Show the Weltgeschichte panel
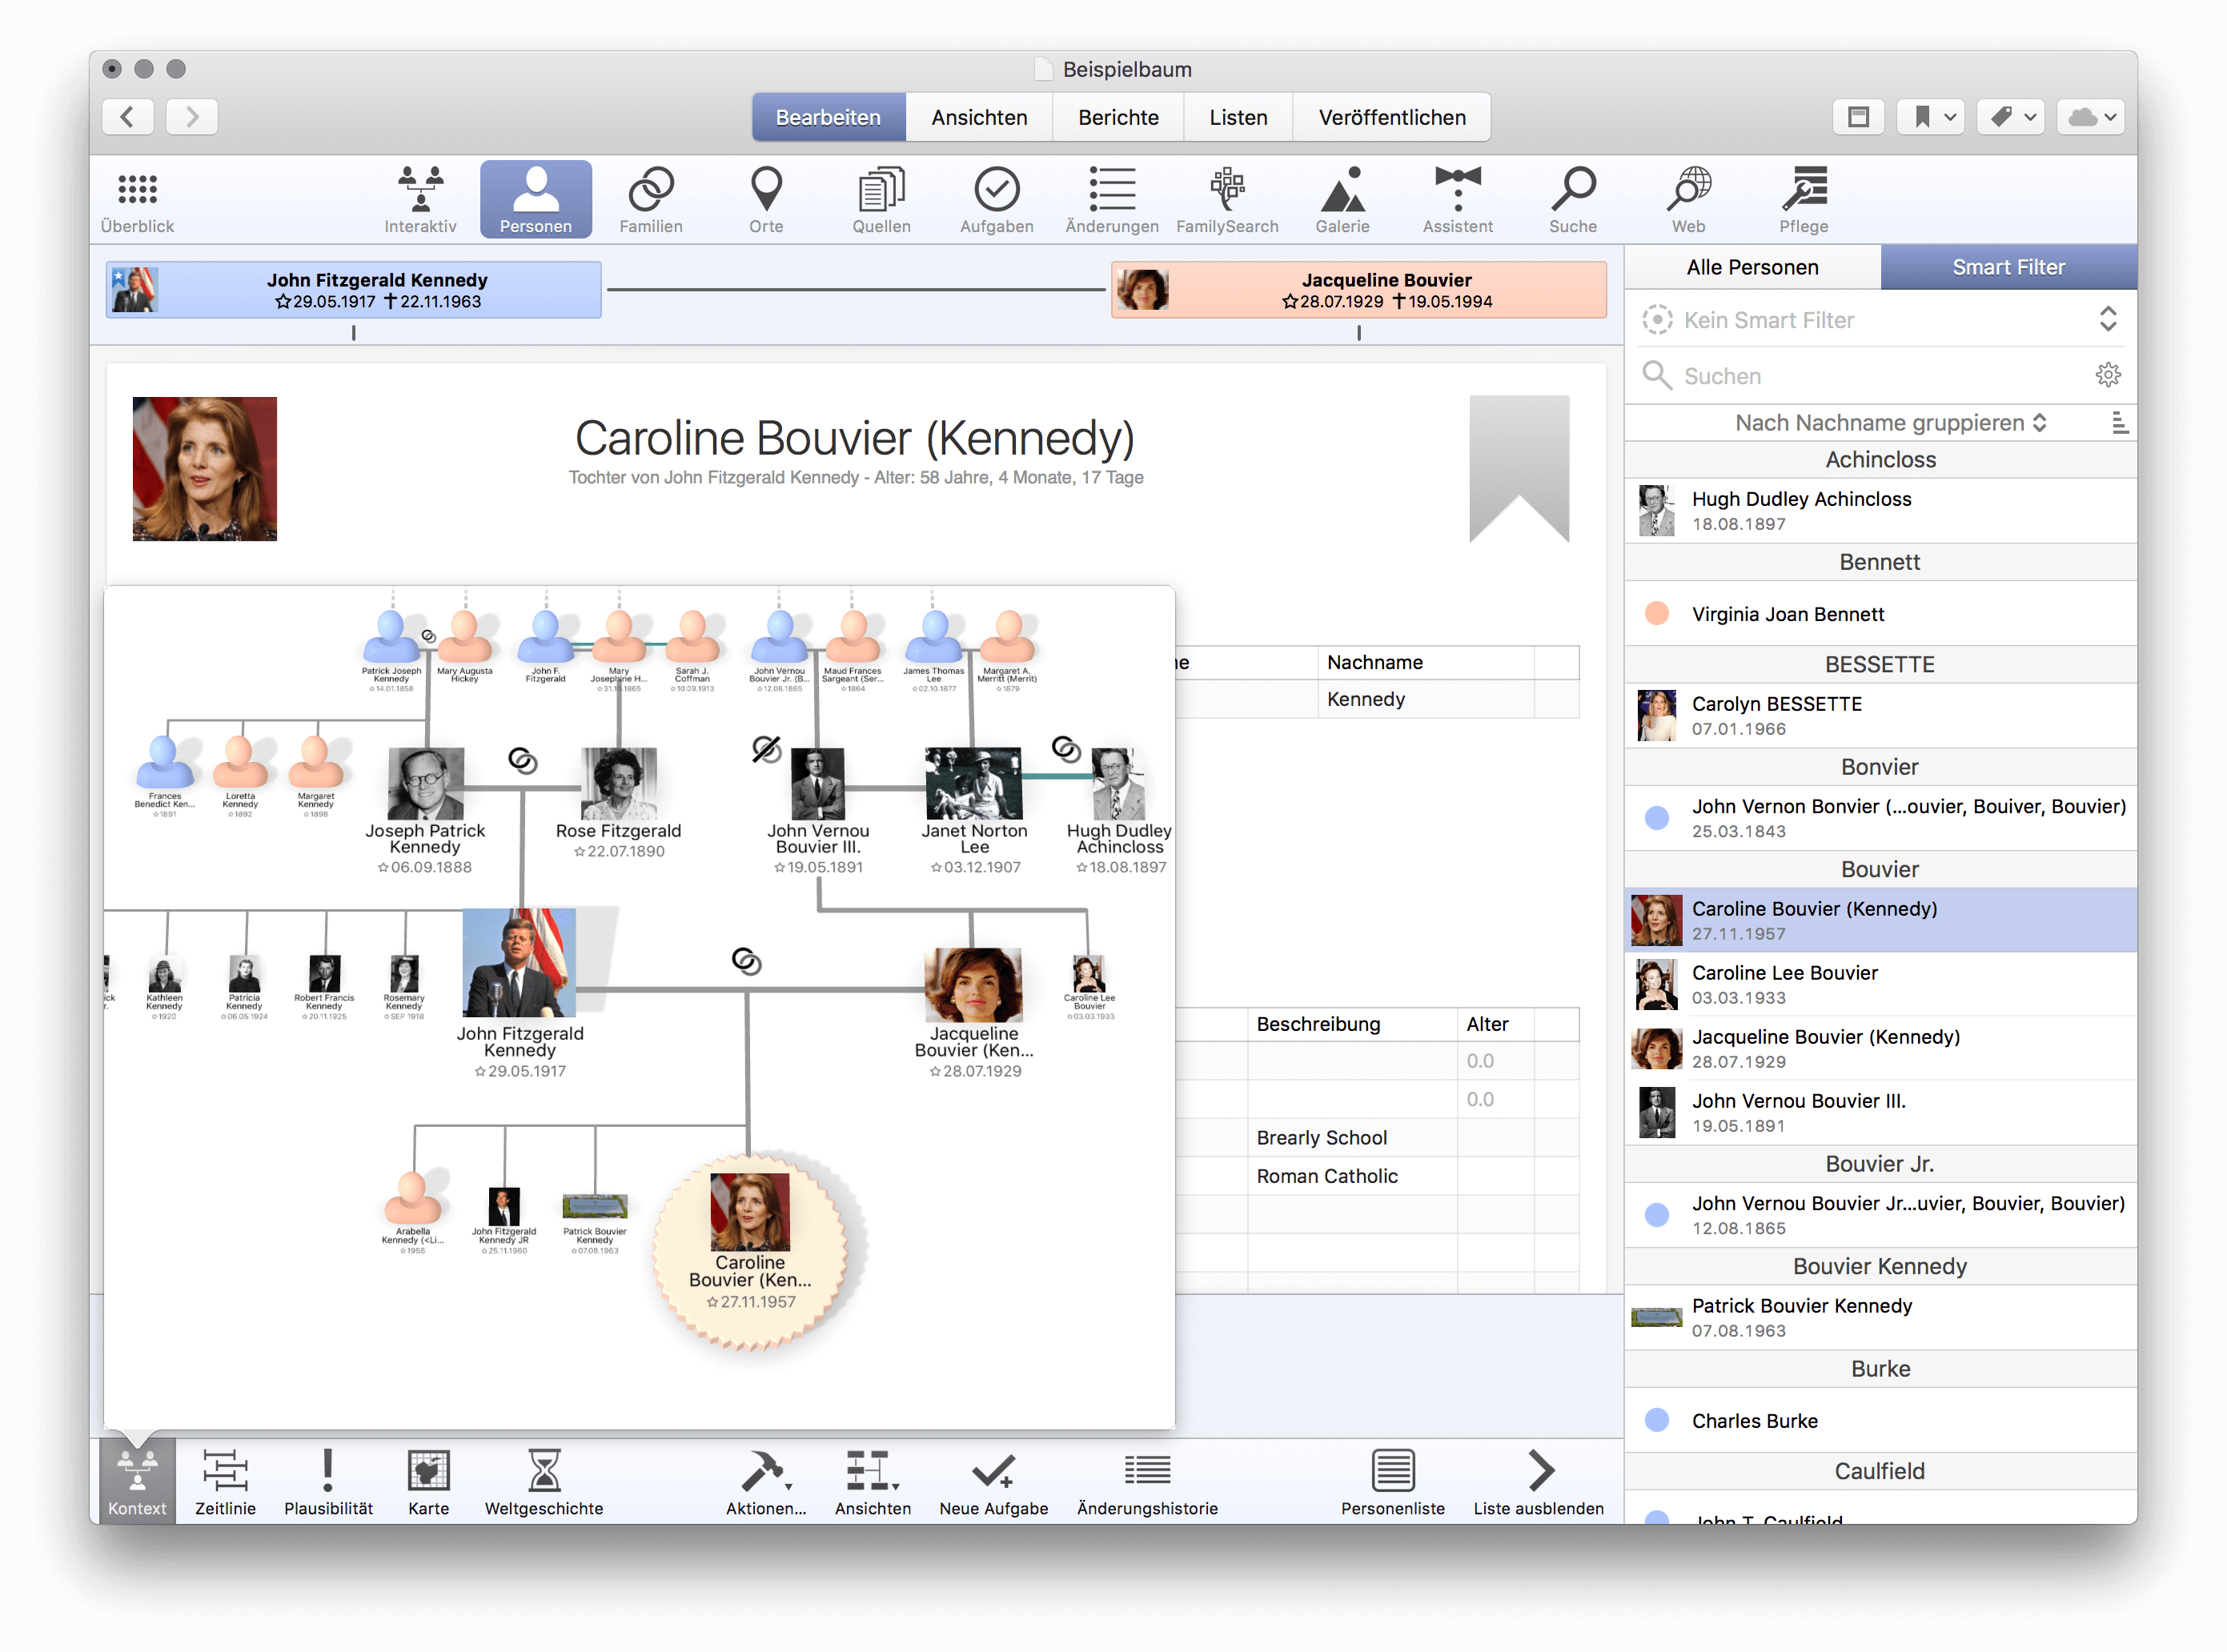 [544, 1482]
